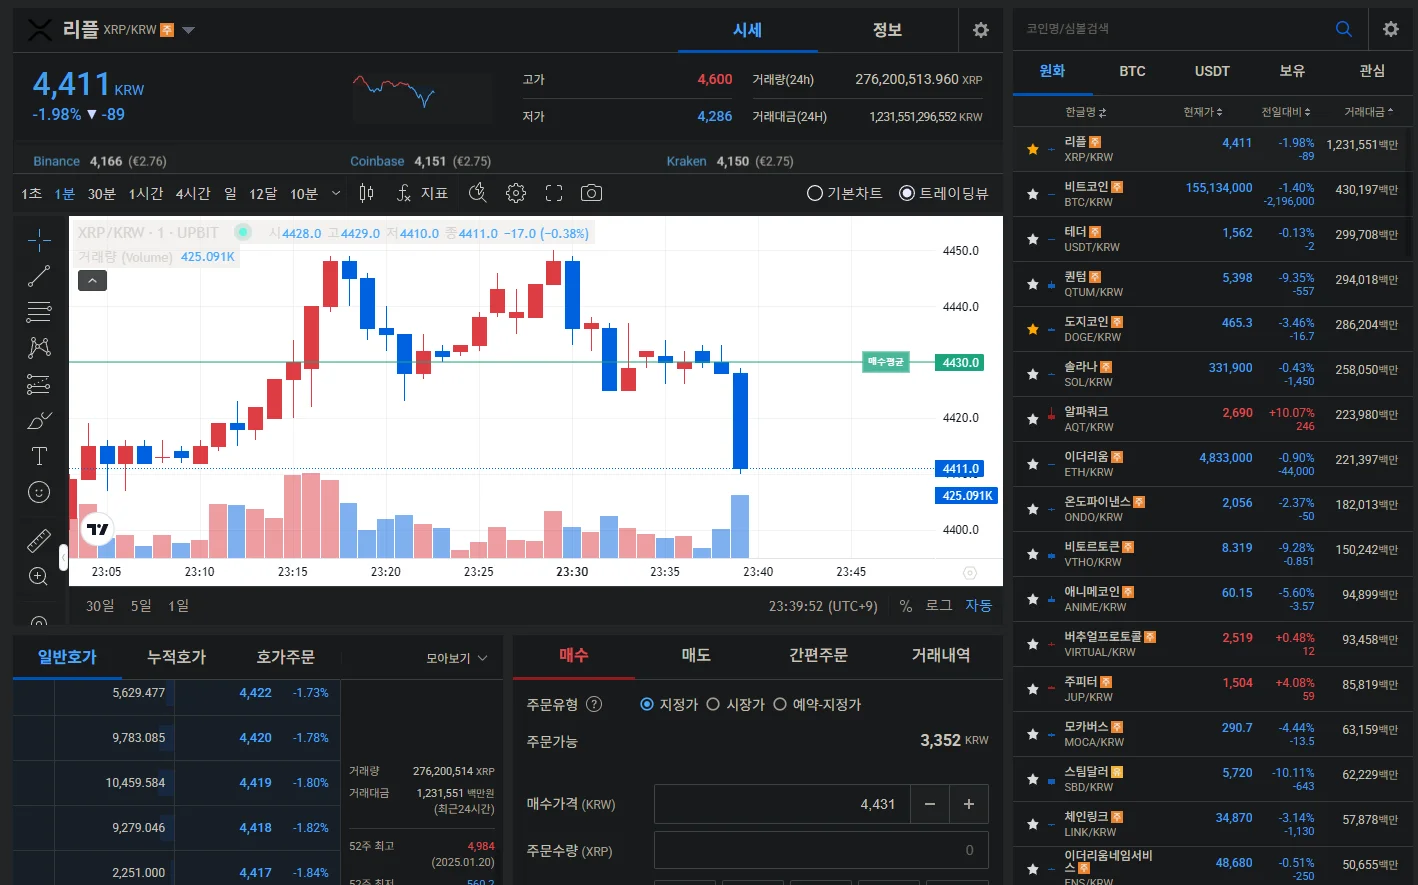Open the 모아보기 dropdown
Viewport: 1418px width, 885px height.
pyautogui.click(x=457, y=658)
